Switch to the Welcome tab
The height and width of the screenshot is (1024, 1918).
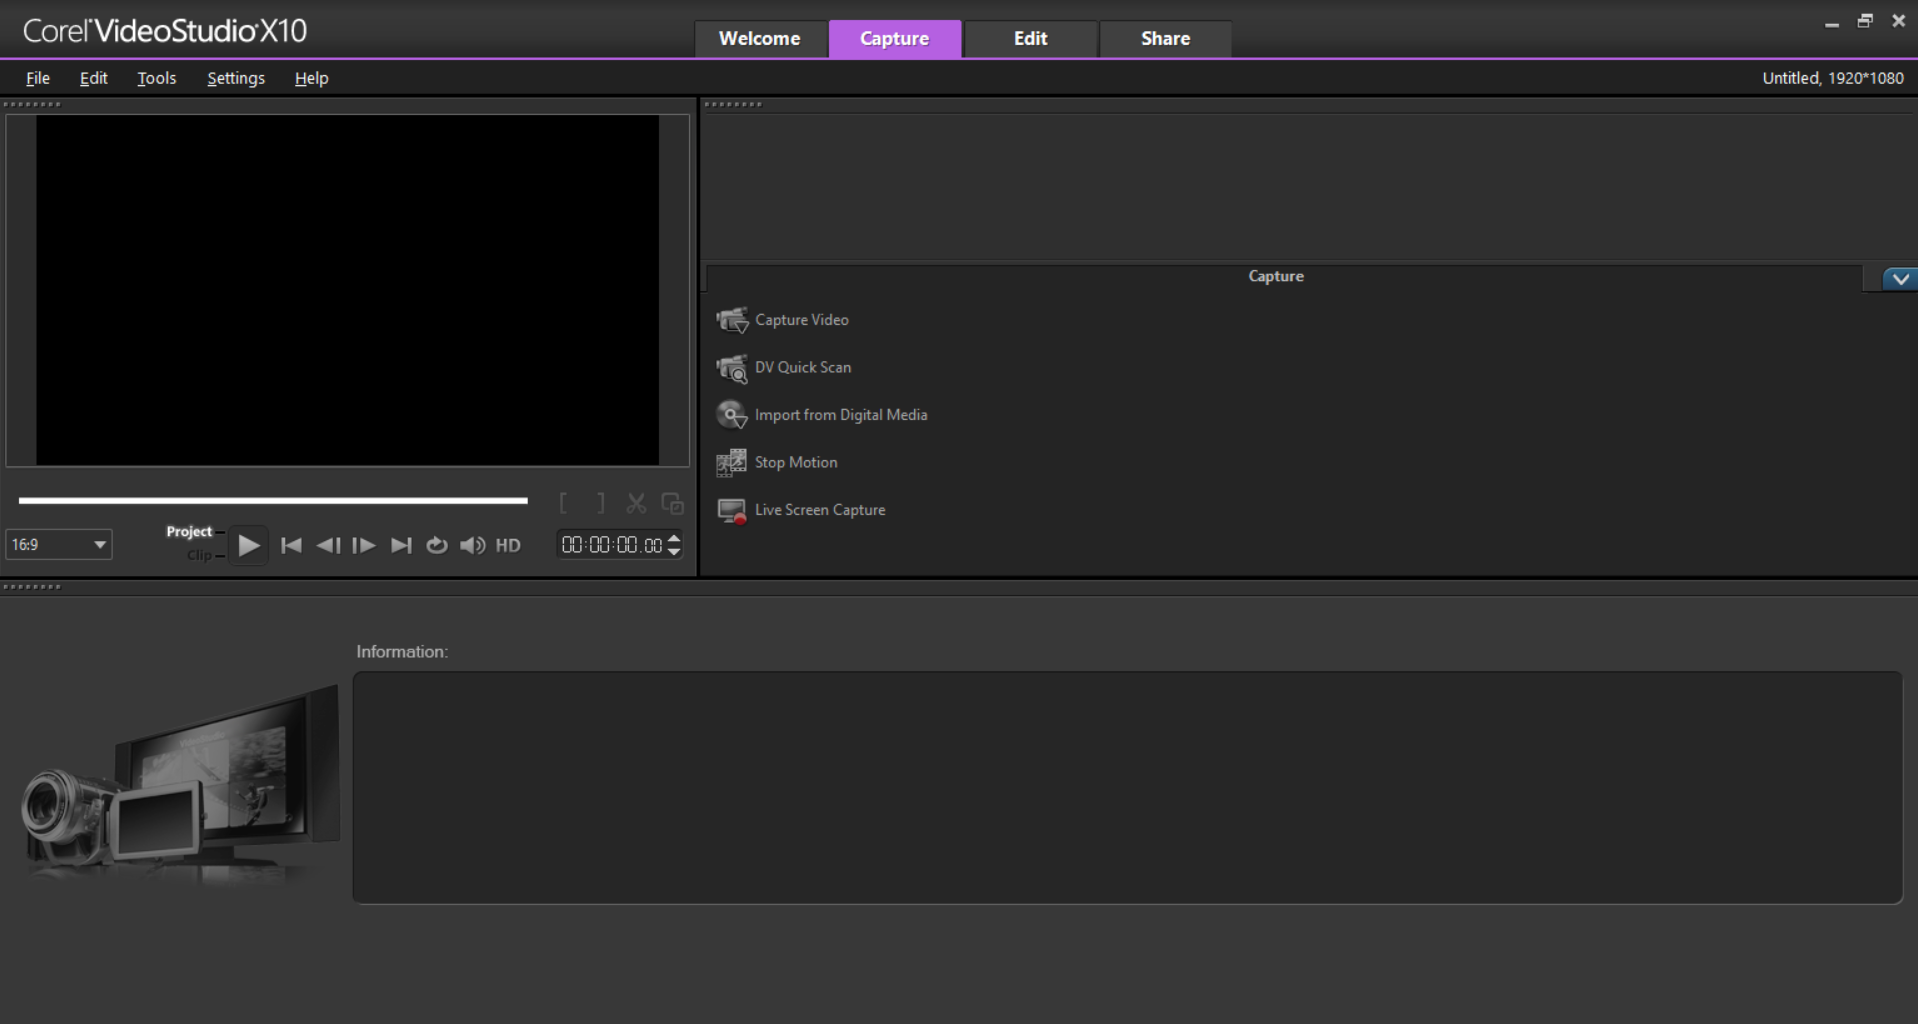pyautogui.click(x=760, y=39)
